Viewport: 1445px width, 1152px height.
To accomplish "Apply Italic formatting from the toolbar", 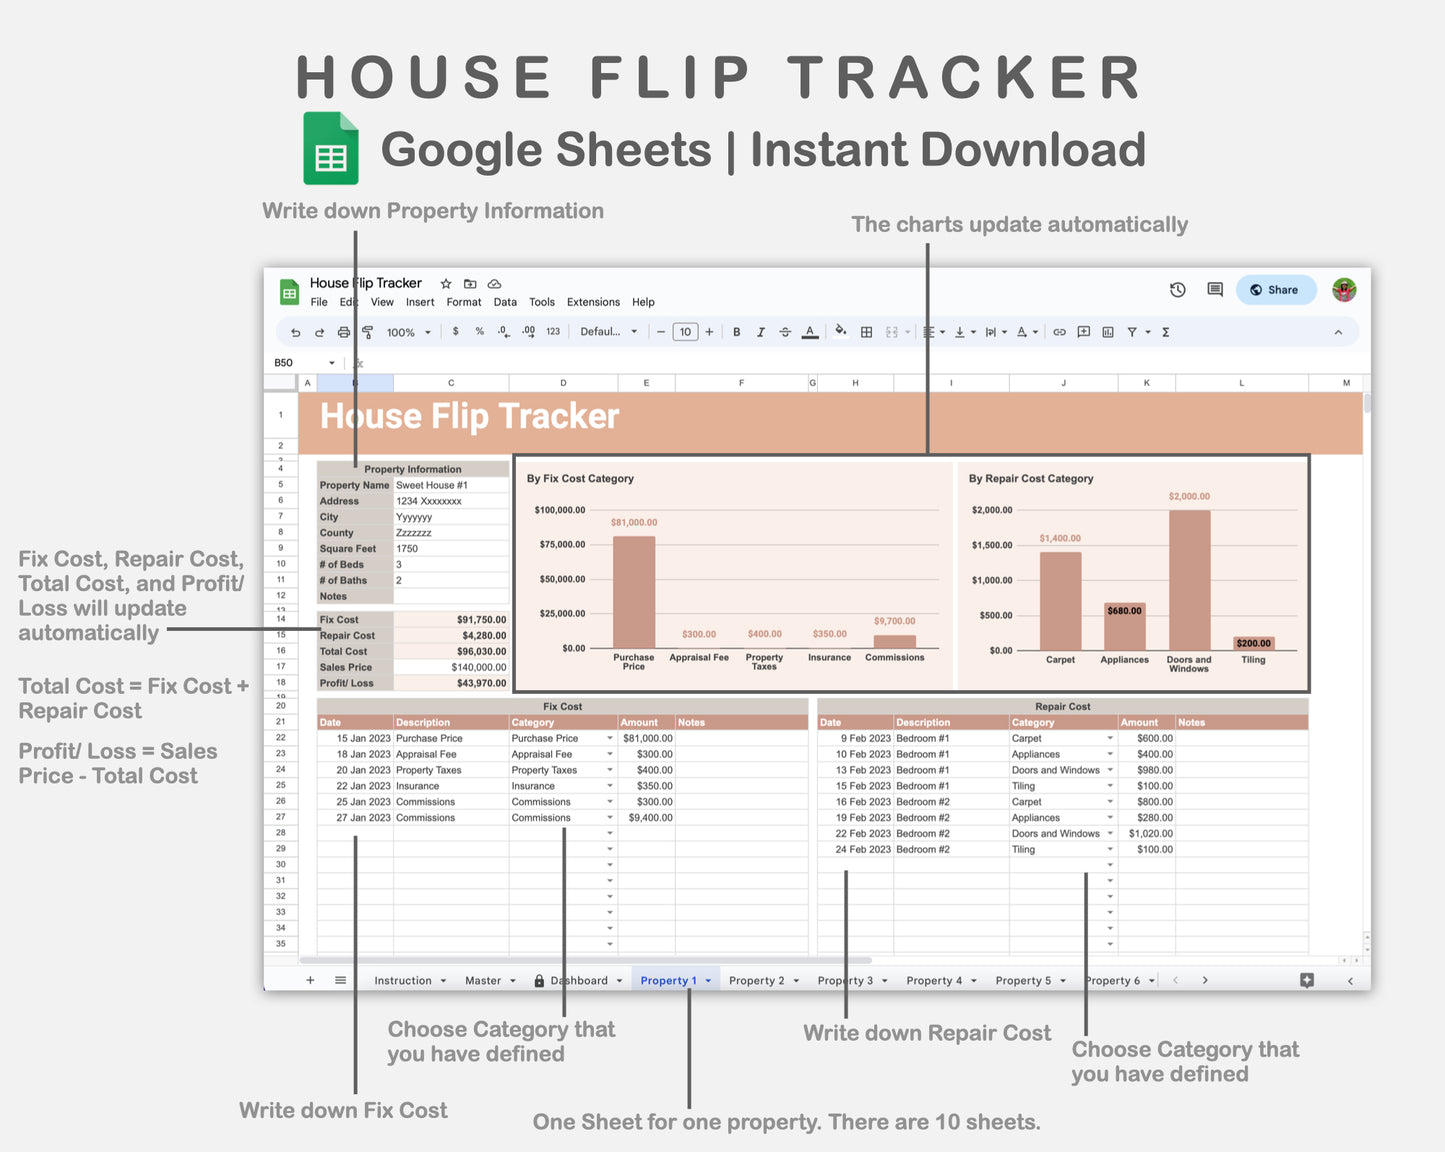I will point(761,331).
